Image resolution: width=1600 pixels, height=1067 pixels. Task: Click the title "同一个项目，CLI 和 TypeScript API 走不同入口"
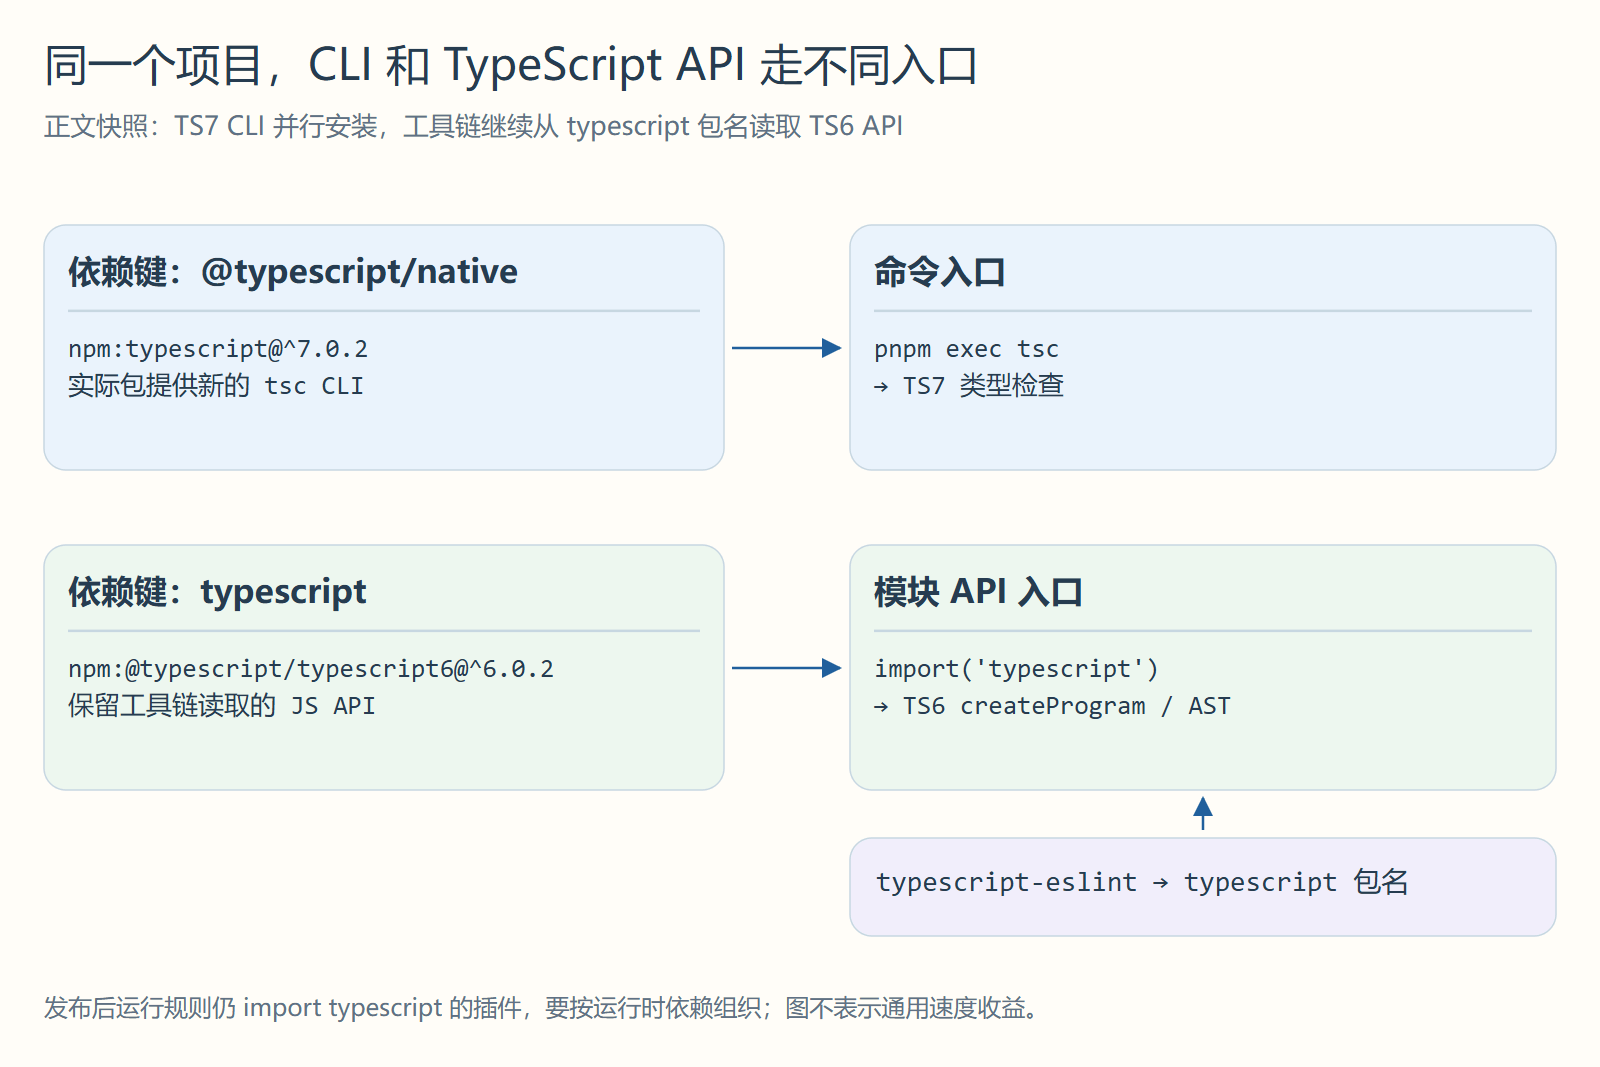510,66
